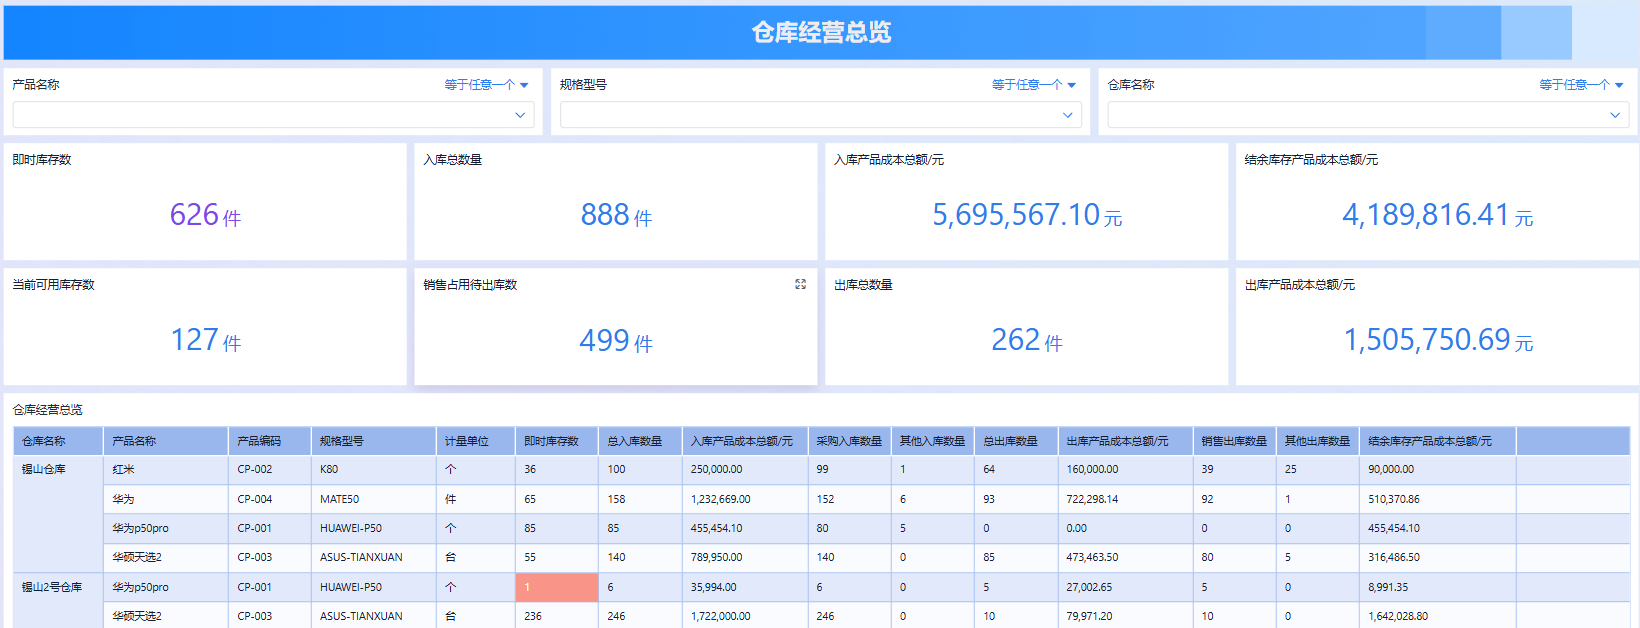Click the 789,950.00 inbound cost cell
Viewport: 1640px width, 628px height.
pyautogui.click(x=745, y=558)
